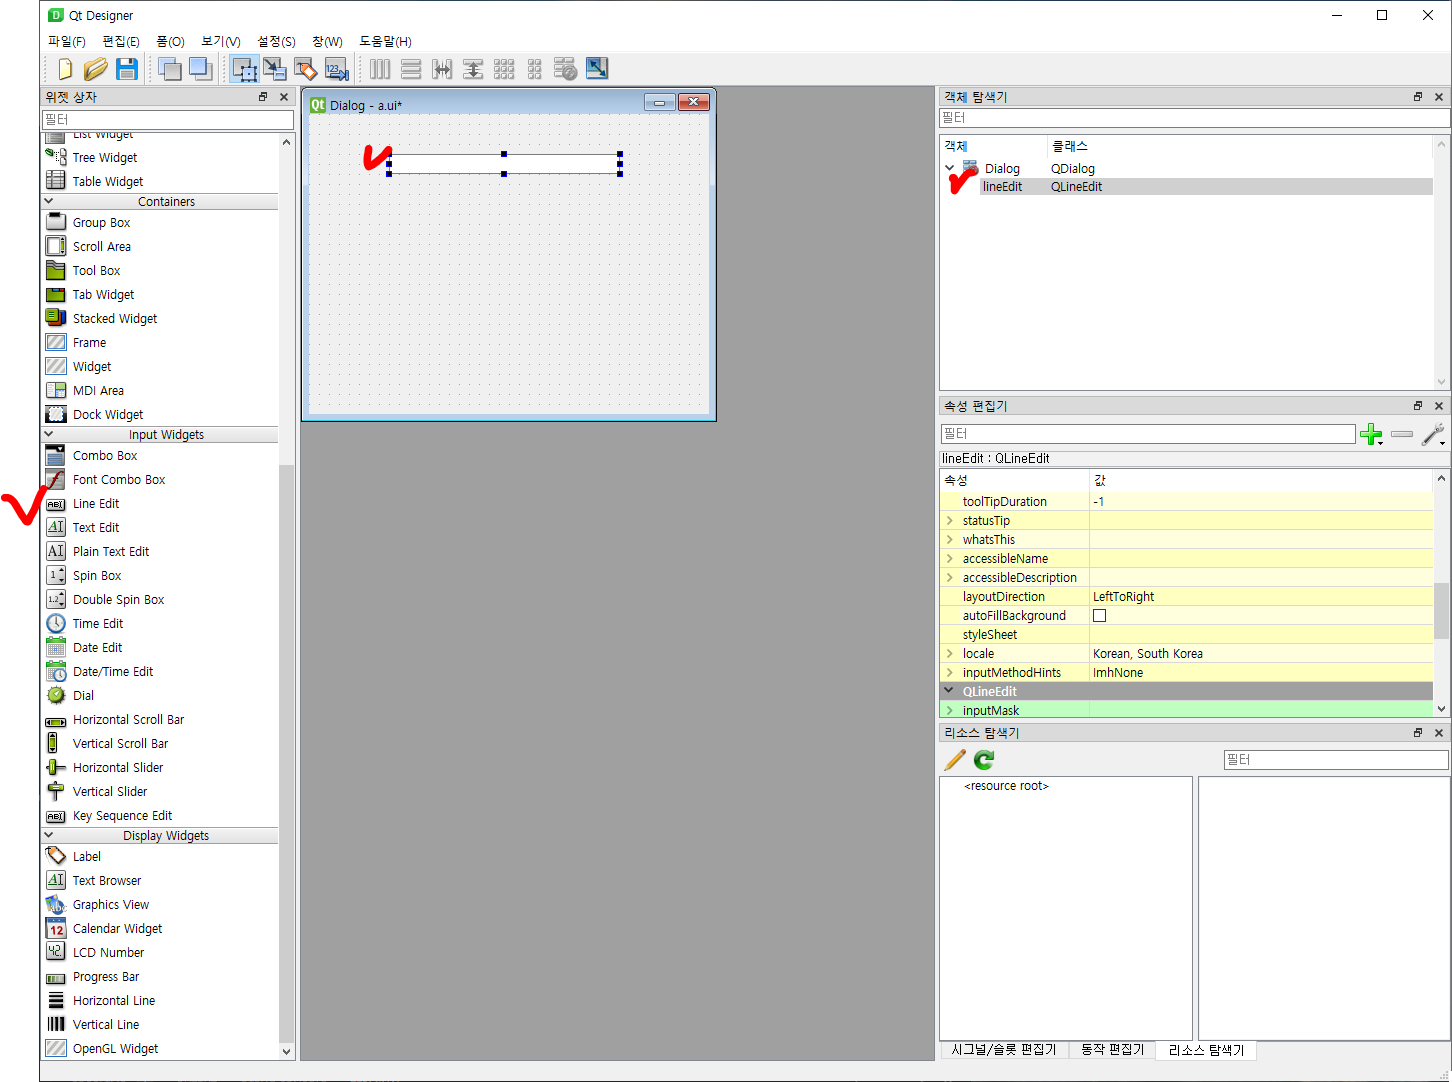Click the object inspector filter field
This screenshot has width=1452, height=1082.
[1194, 118]
